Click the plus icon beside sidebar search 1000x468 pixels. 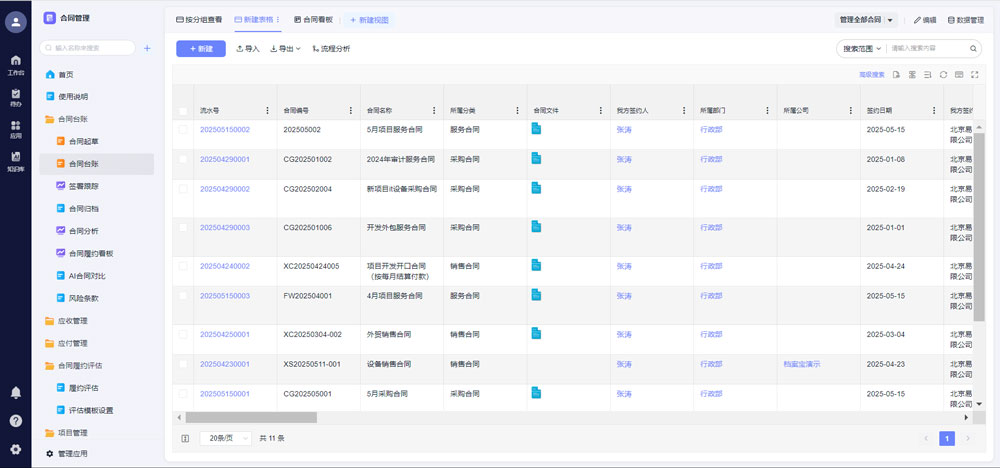click(x=147, y=48)
